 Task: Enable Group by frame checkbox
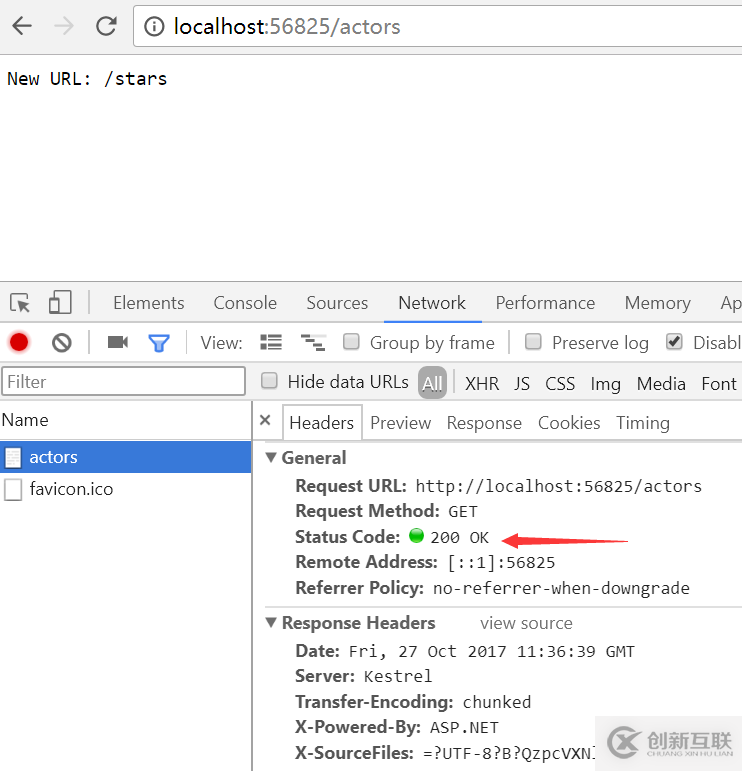pyautogui.click(x=351, y=341)
